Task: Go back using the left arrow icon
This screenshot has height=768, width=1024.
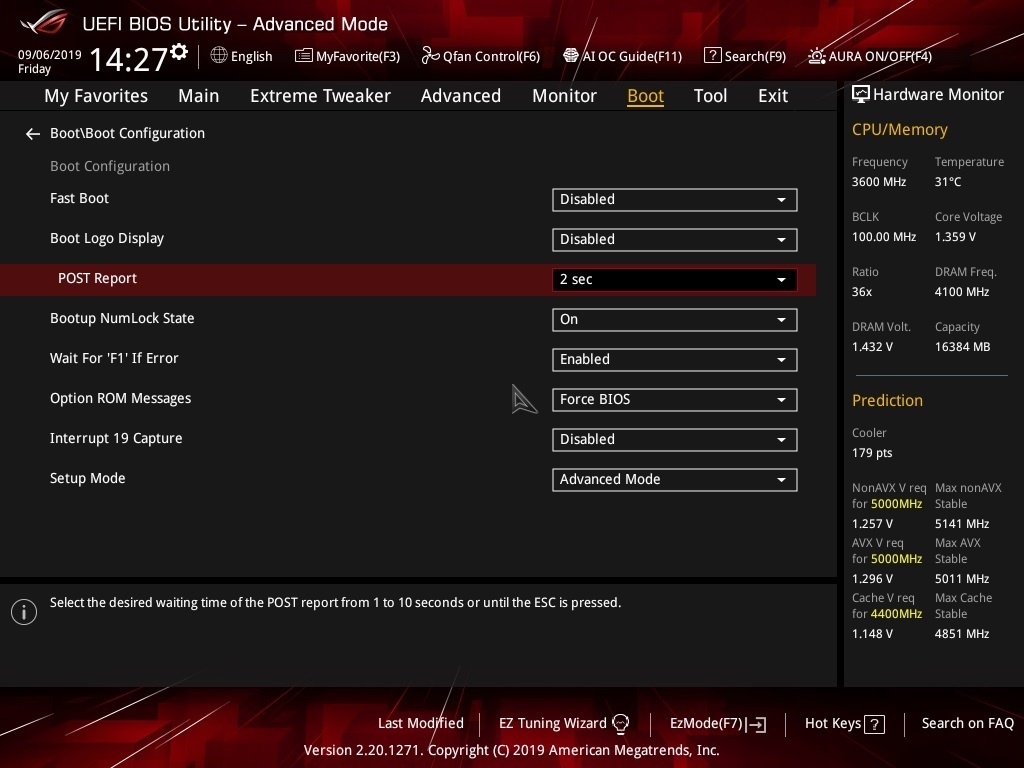Action: click(x=33, y=134)
